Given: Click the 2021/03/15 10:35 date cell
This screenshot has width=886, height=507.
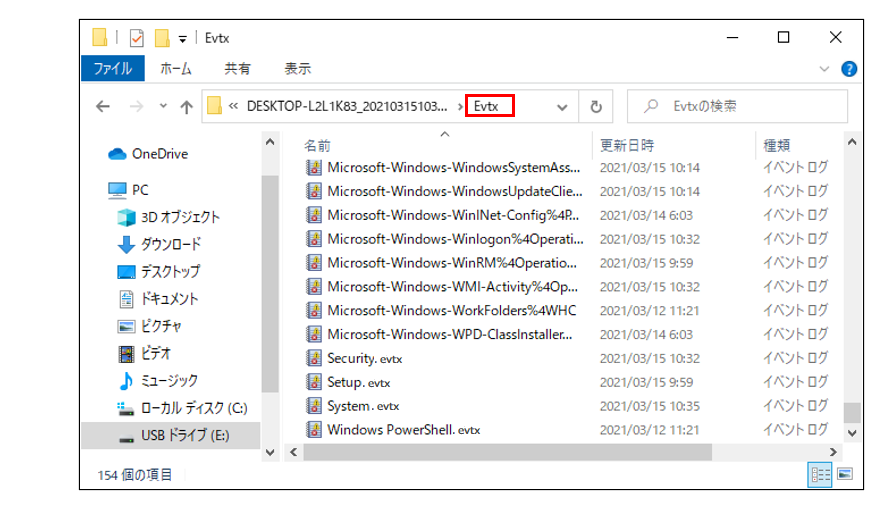Looking at the screenshot, I should point(649,406).
